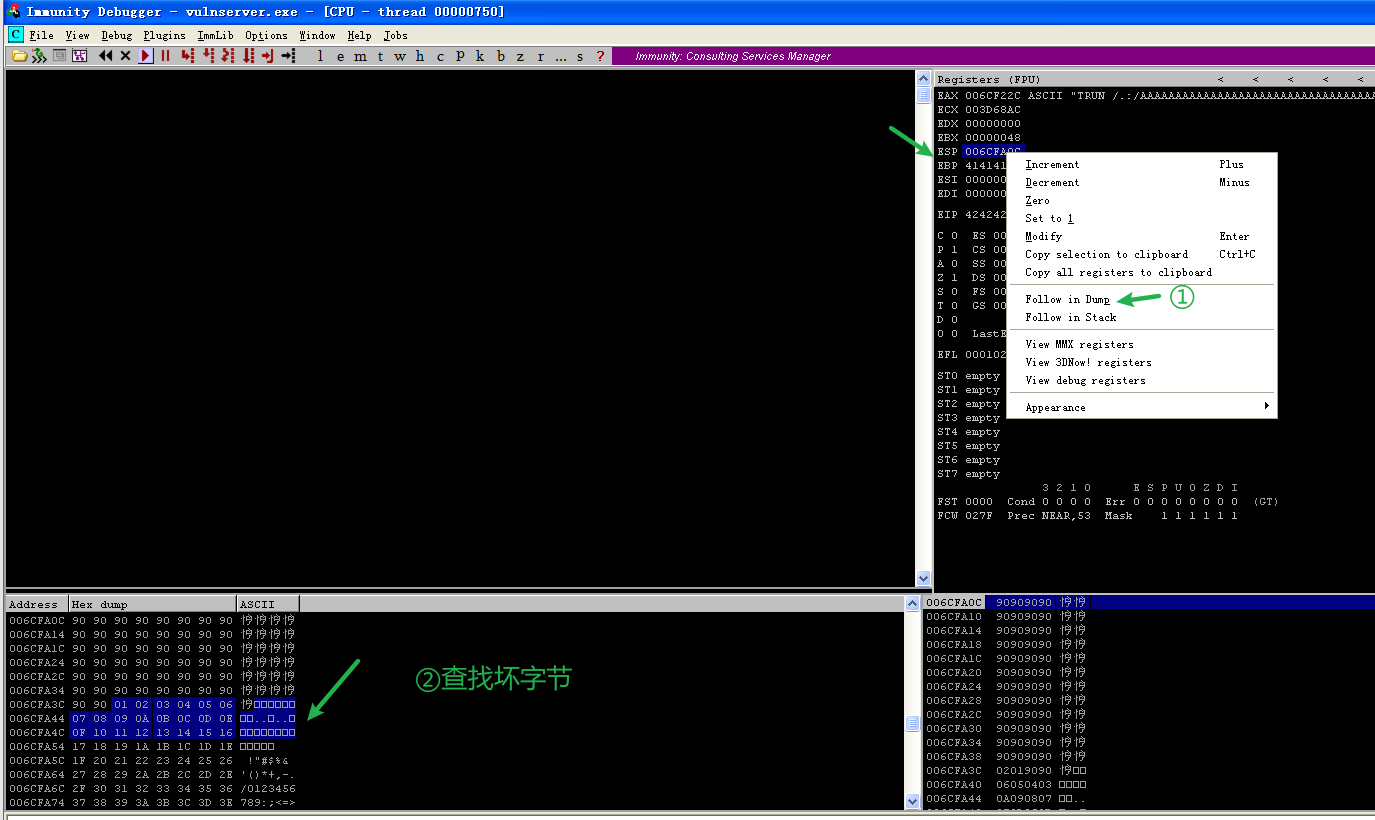This screenshot has height=820, width=1375.
Task: Click the purple grid toolbar icon
Action: [79, 56]
